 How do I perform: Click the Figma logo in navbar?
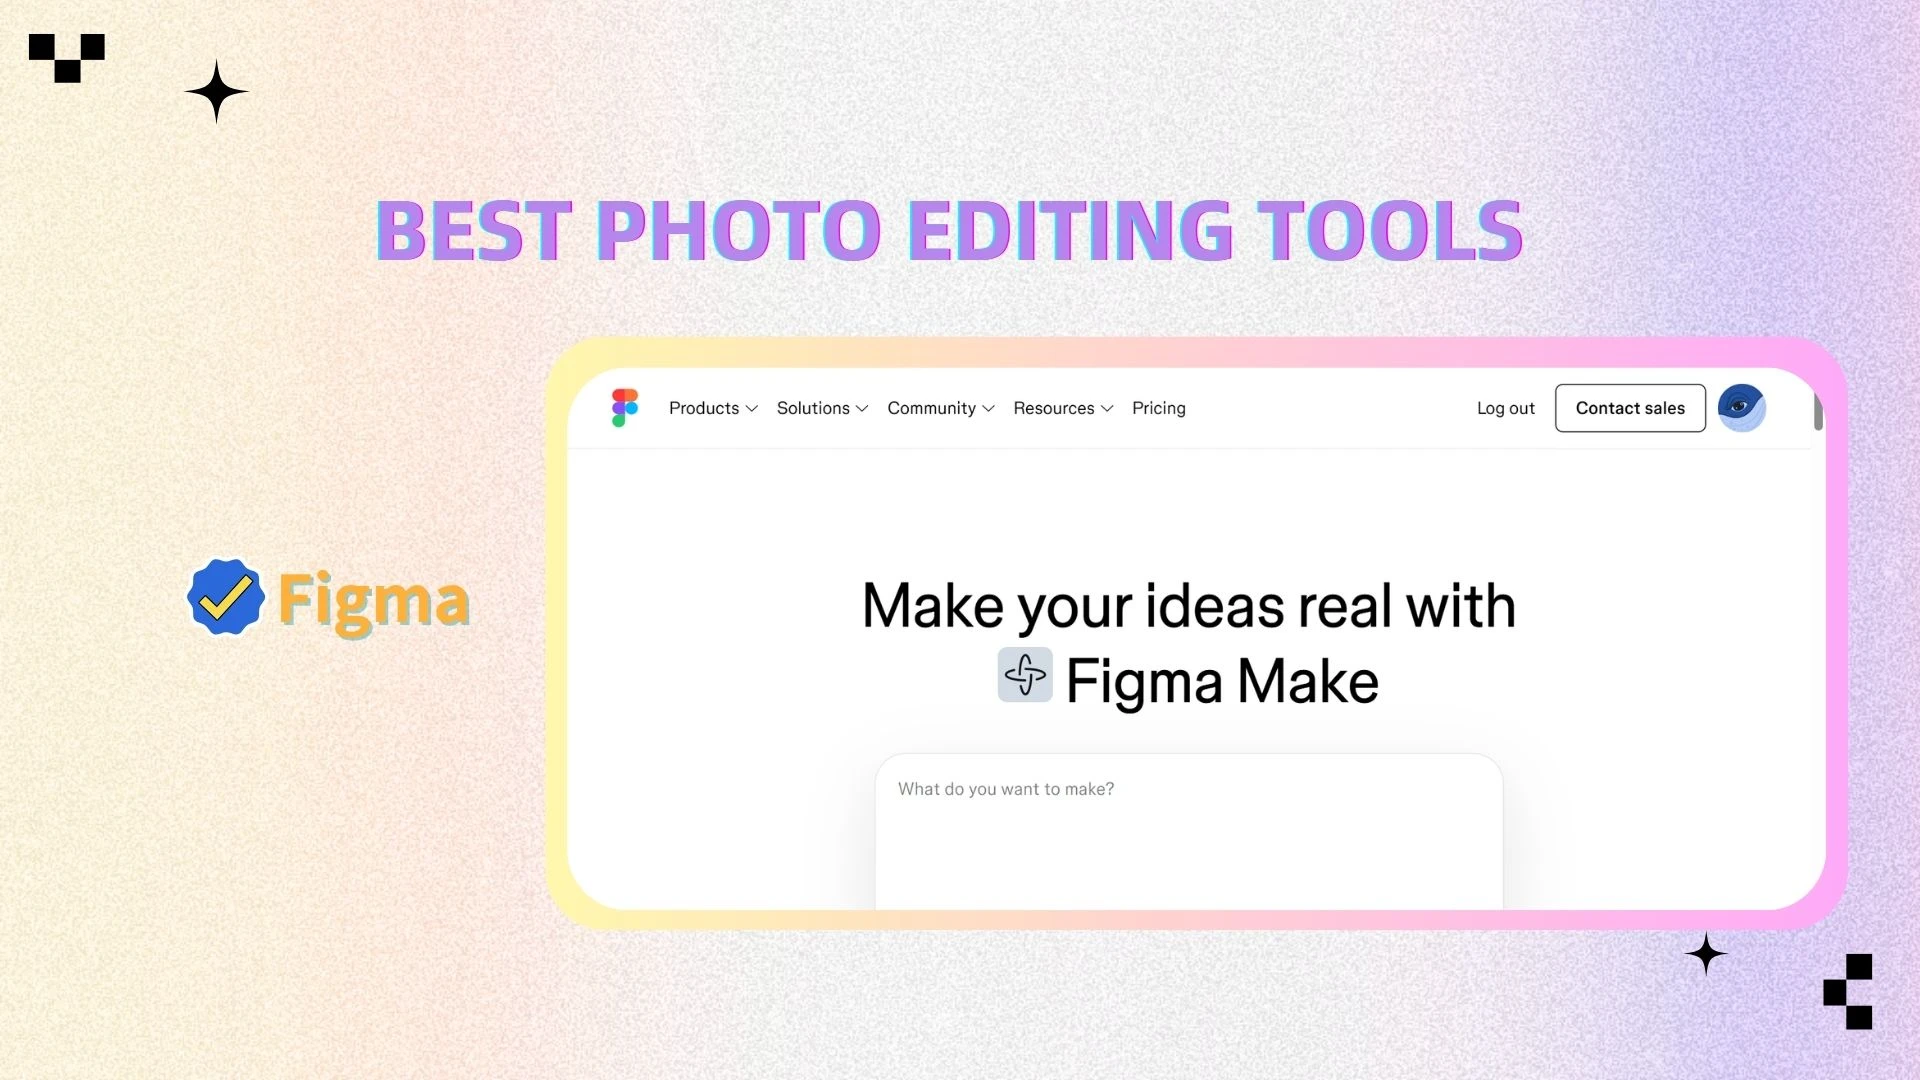point(625,408)
